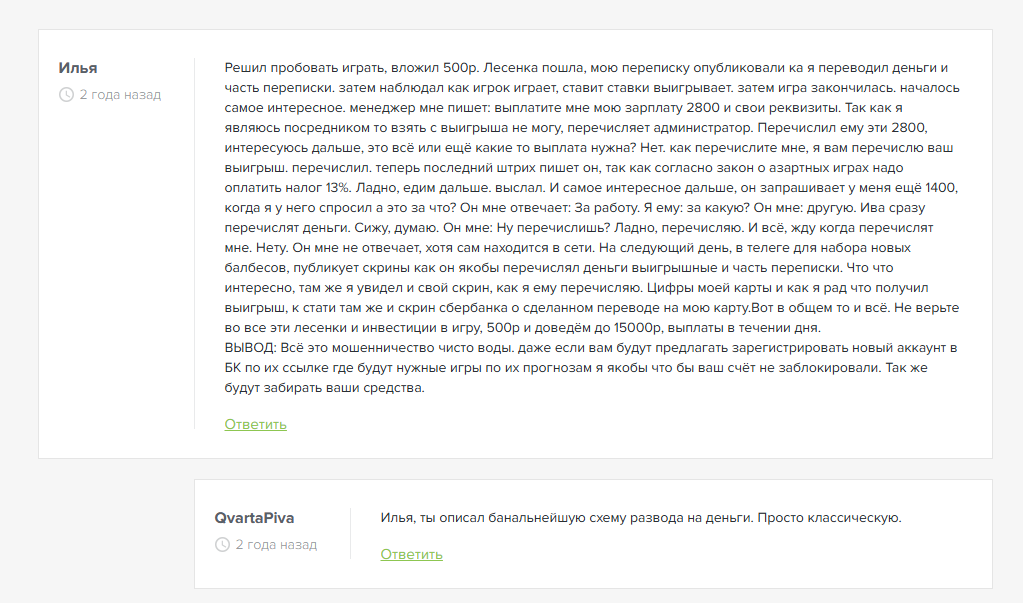Image resolution: width=1023 pixels, height=603 pixels.
Task: Open the profile name Илья
Action: coord(78,68)
